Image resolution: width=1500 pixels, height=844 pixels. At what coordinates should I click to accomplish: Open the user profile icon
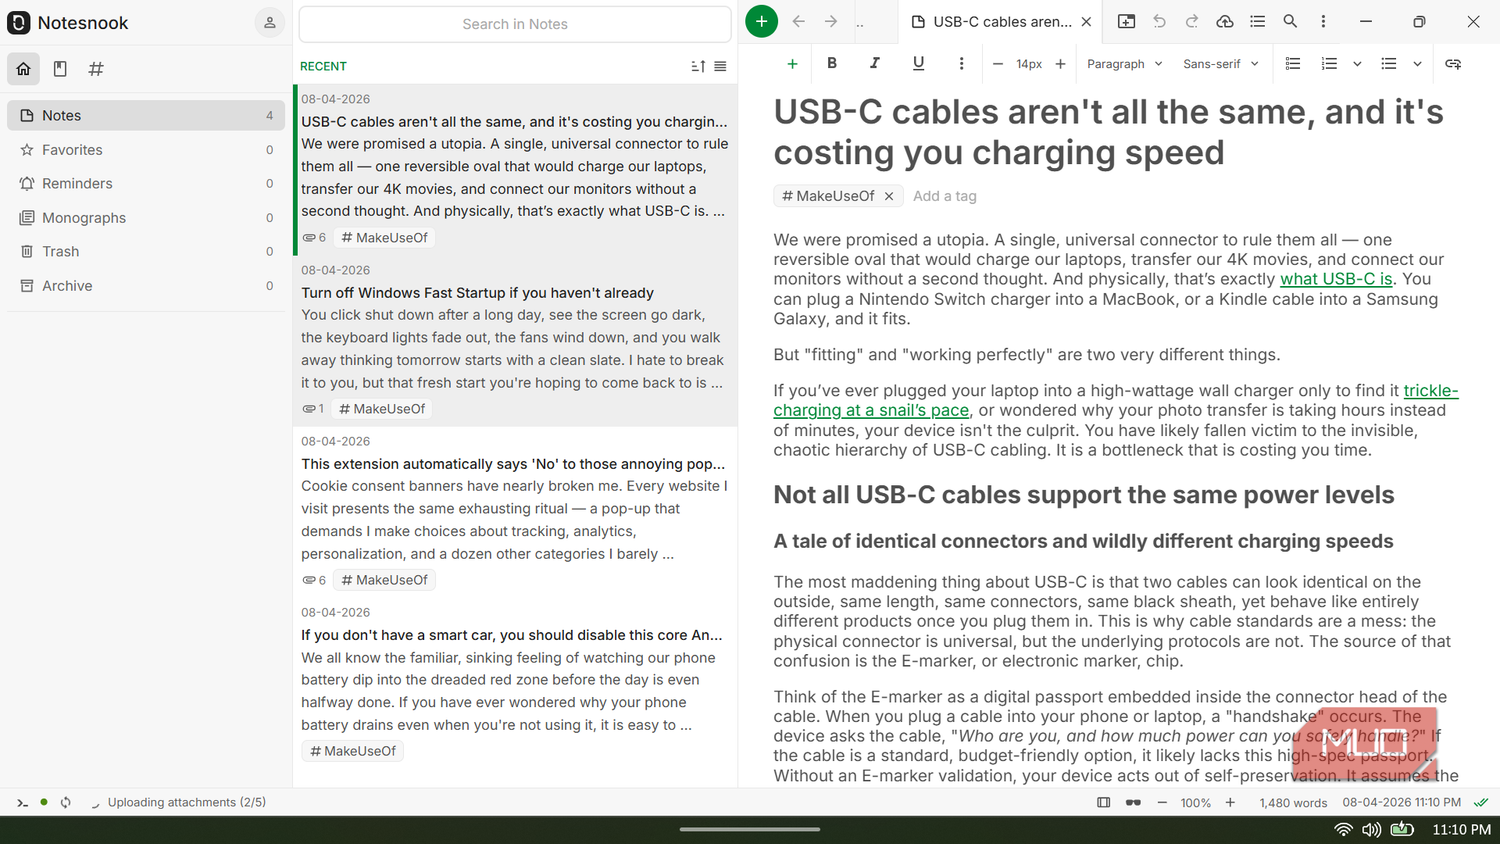(x=269, y=22)
